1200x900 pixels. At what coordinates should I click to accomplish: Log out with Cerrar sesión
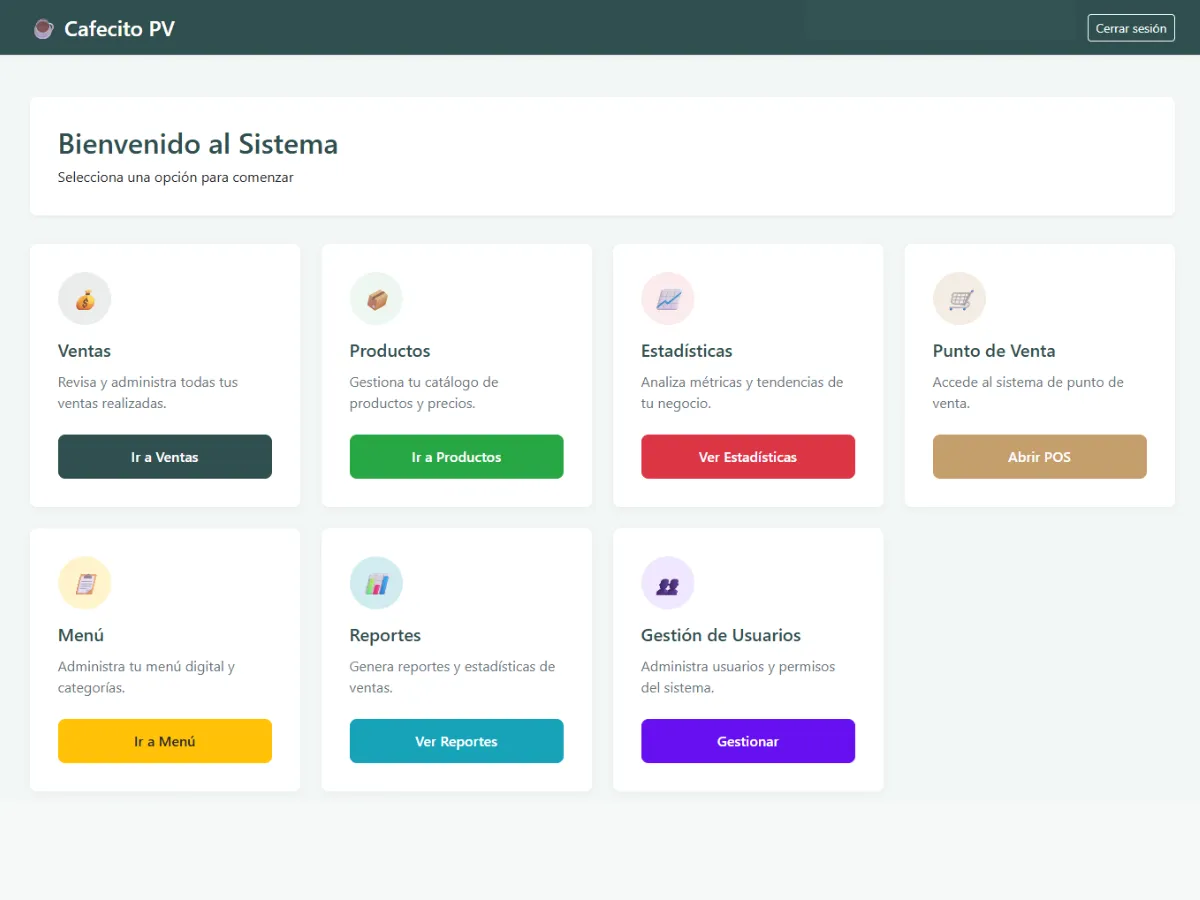point(1130,28)
